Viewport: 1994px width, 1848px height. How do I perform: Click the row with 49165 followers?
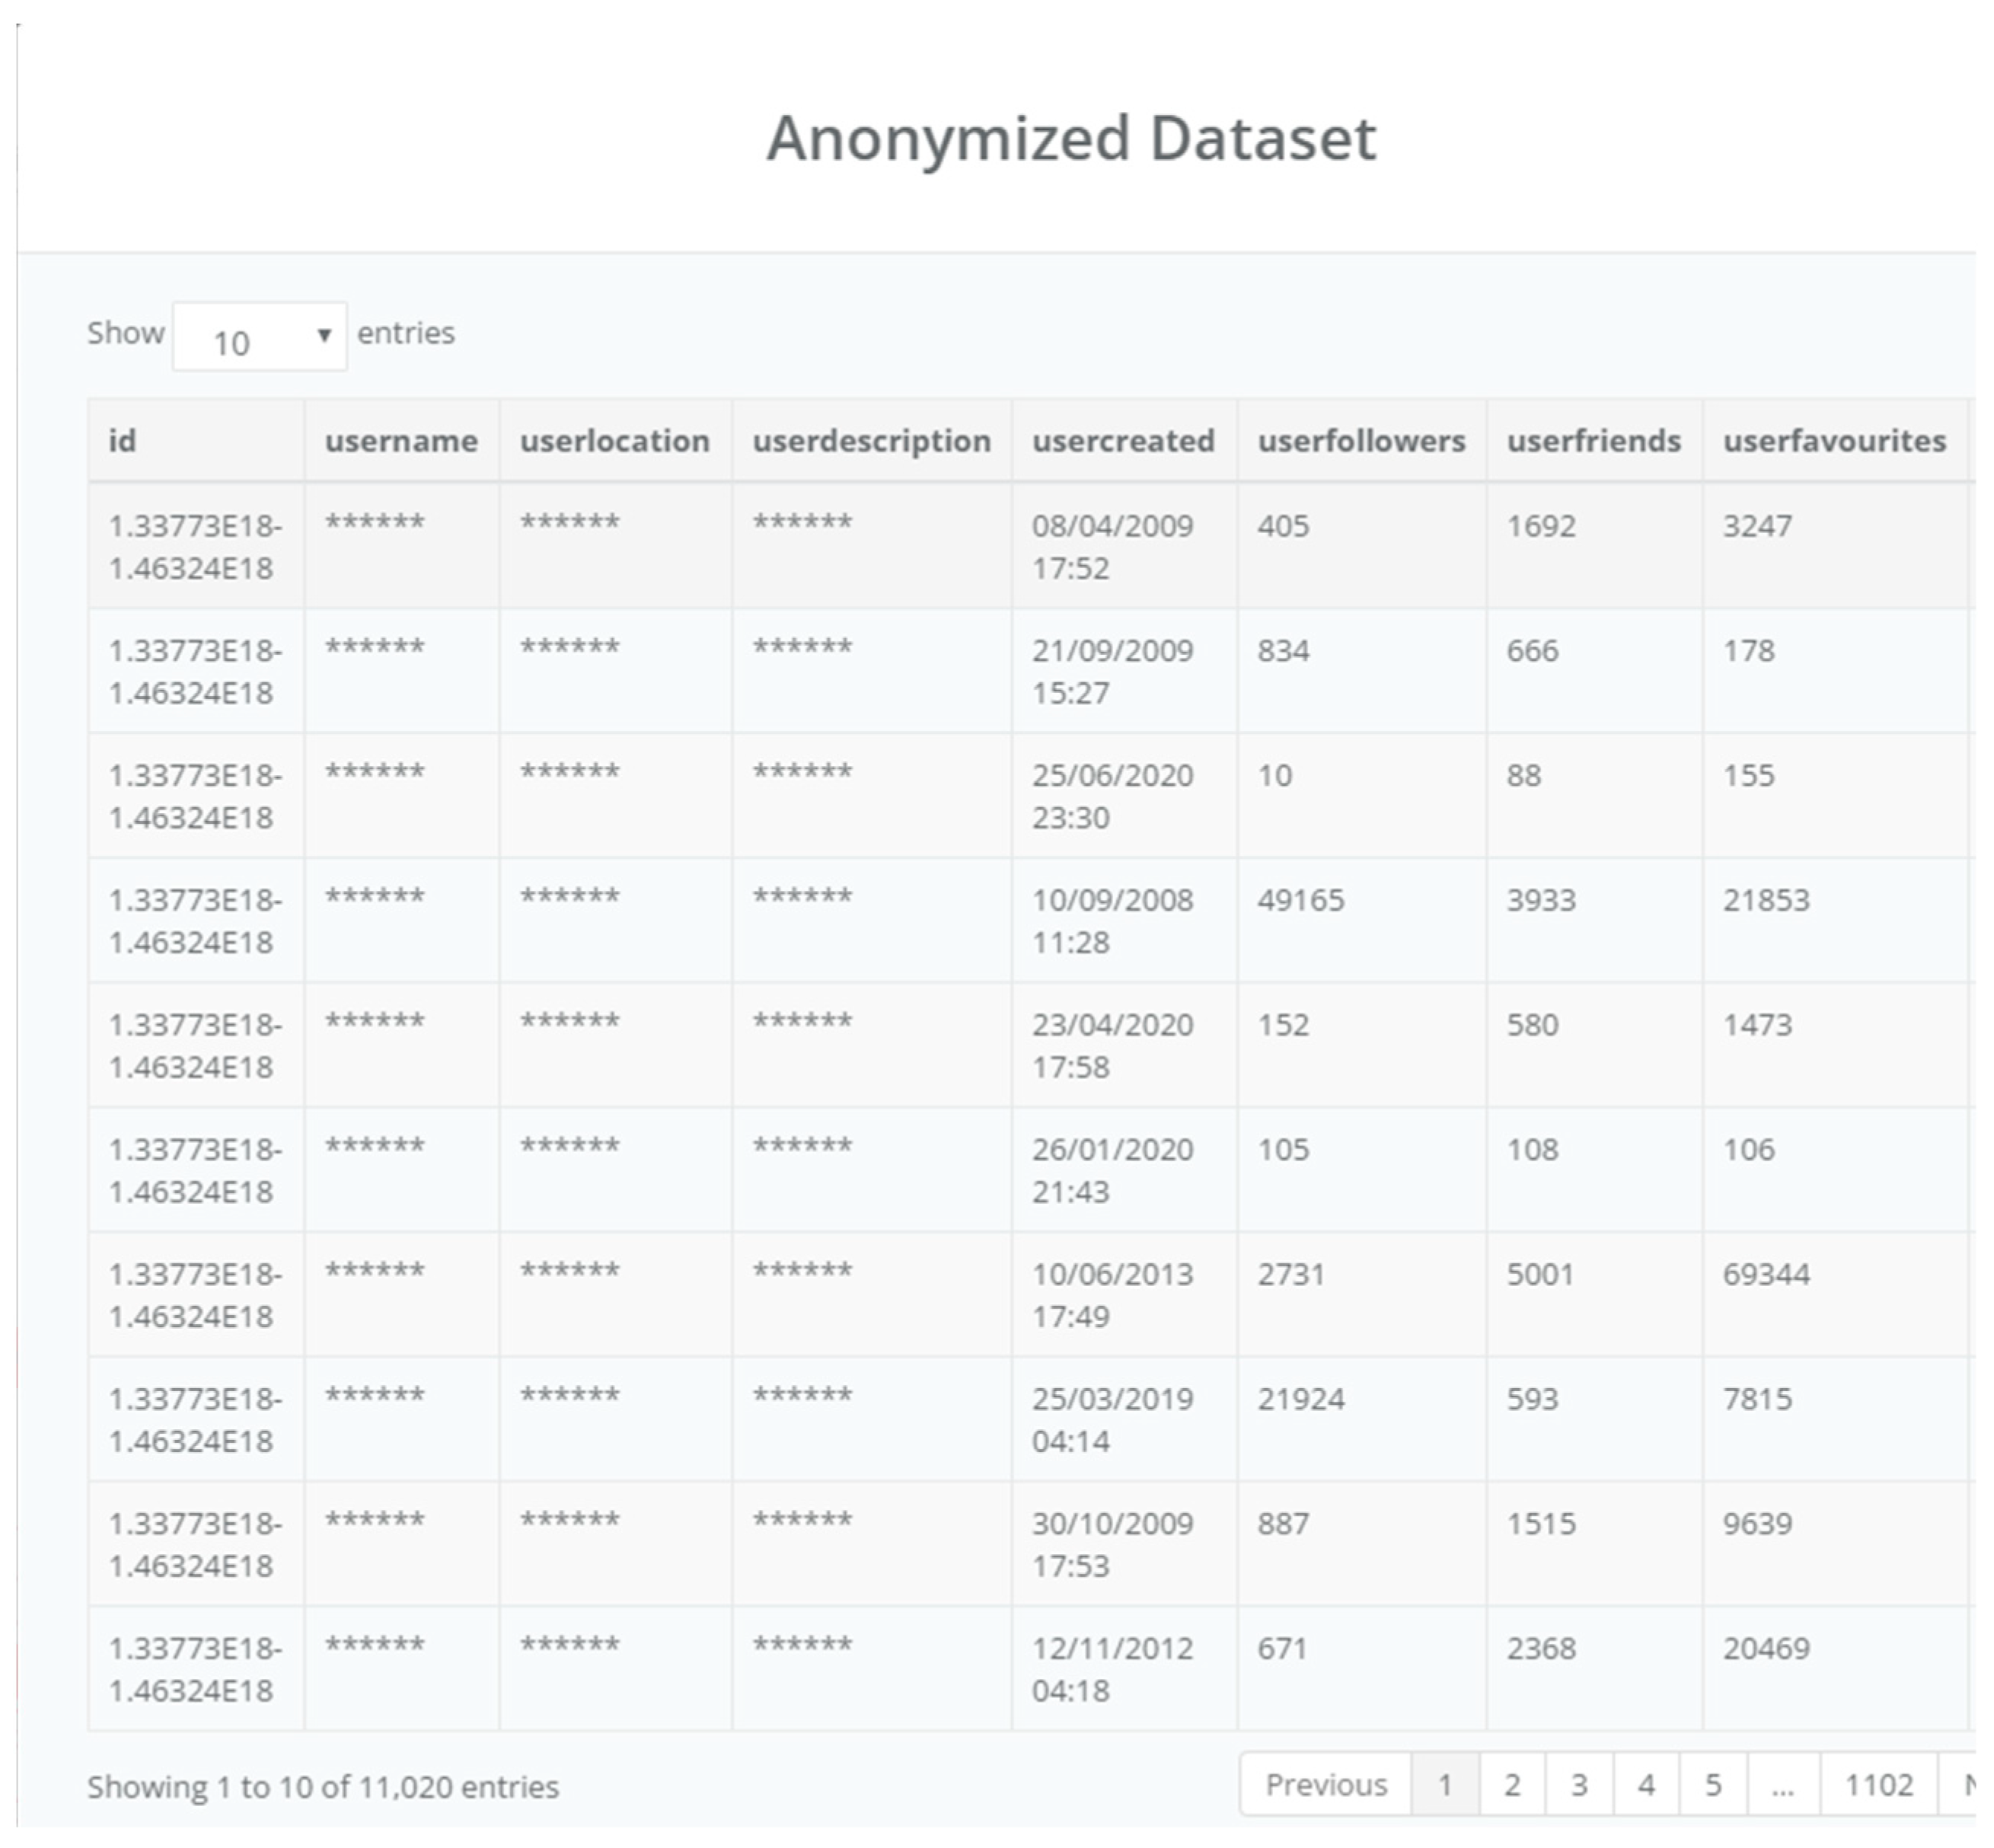(x=1301, y=900)
